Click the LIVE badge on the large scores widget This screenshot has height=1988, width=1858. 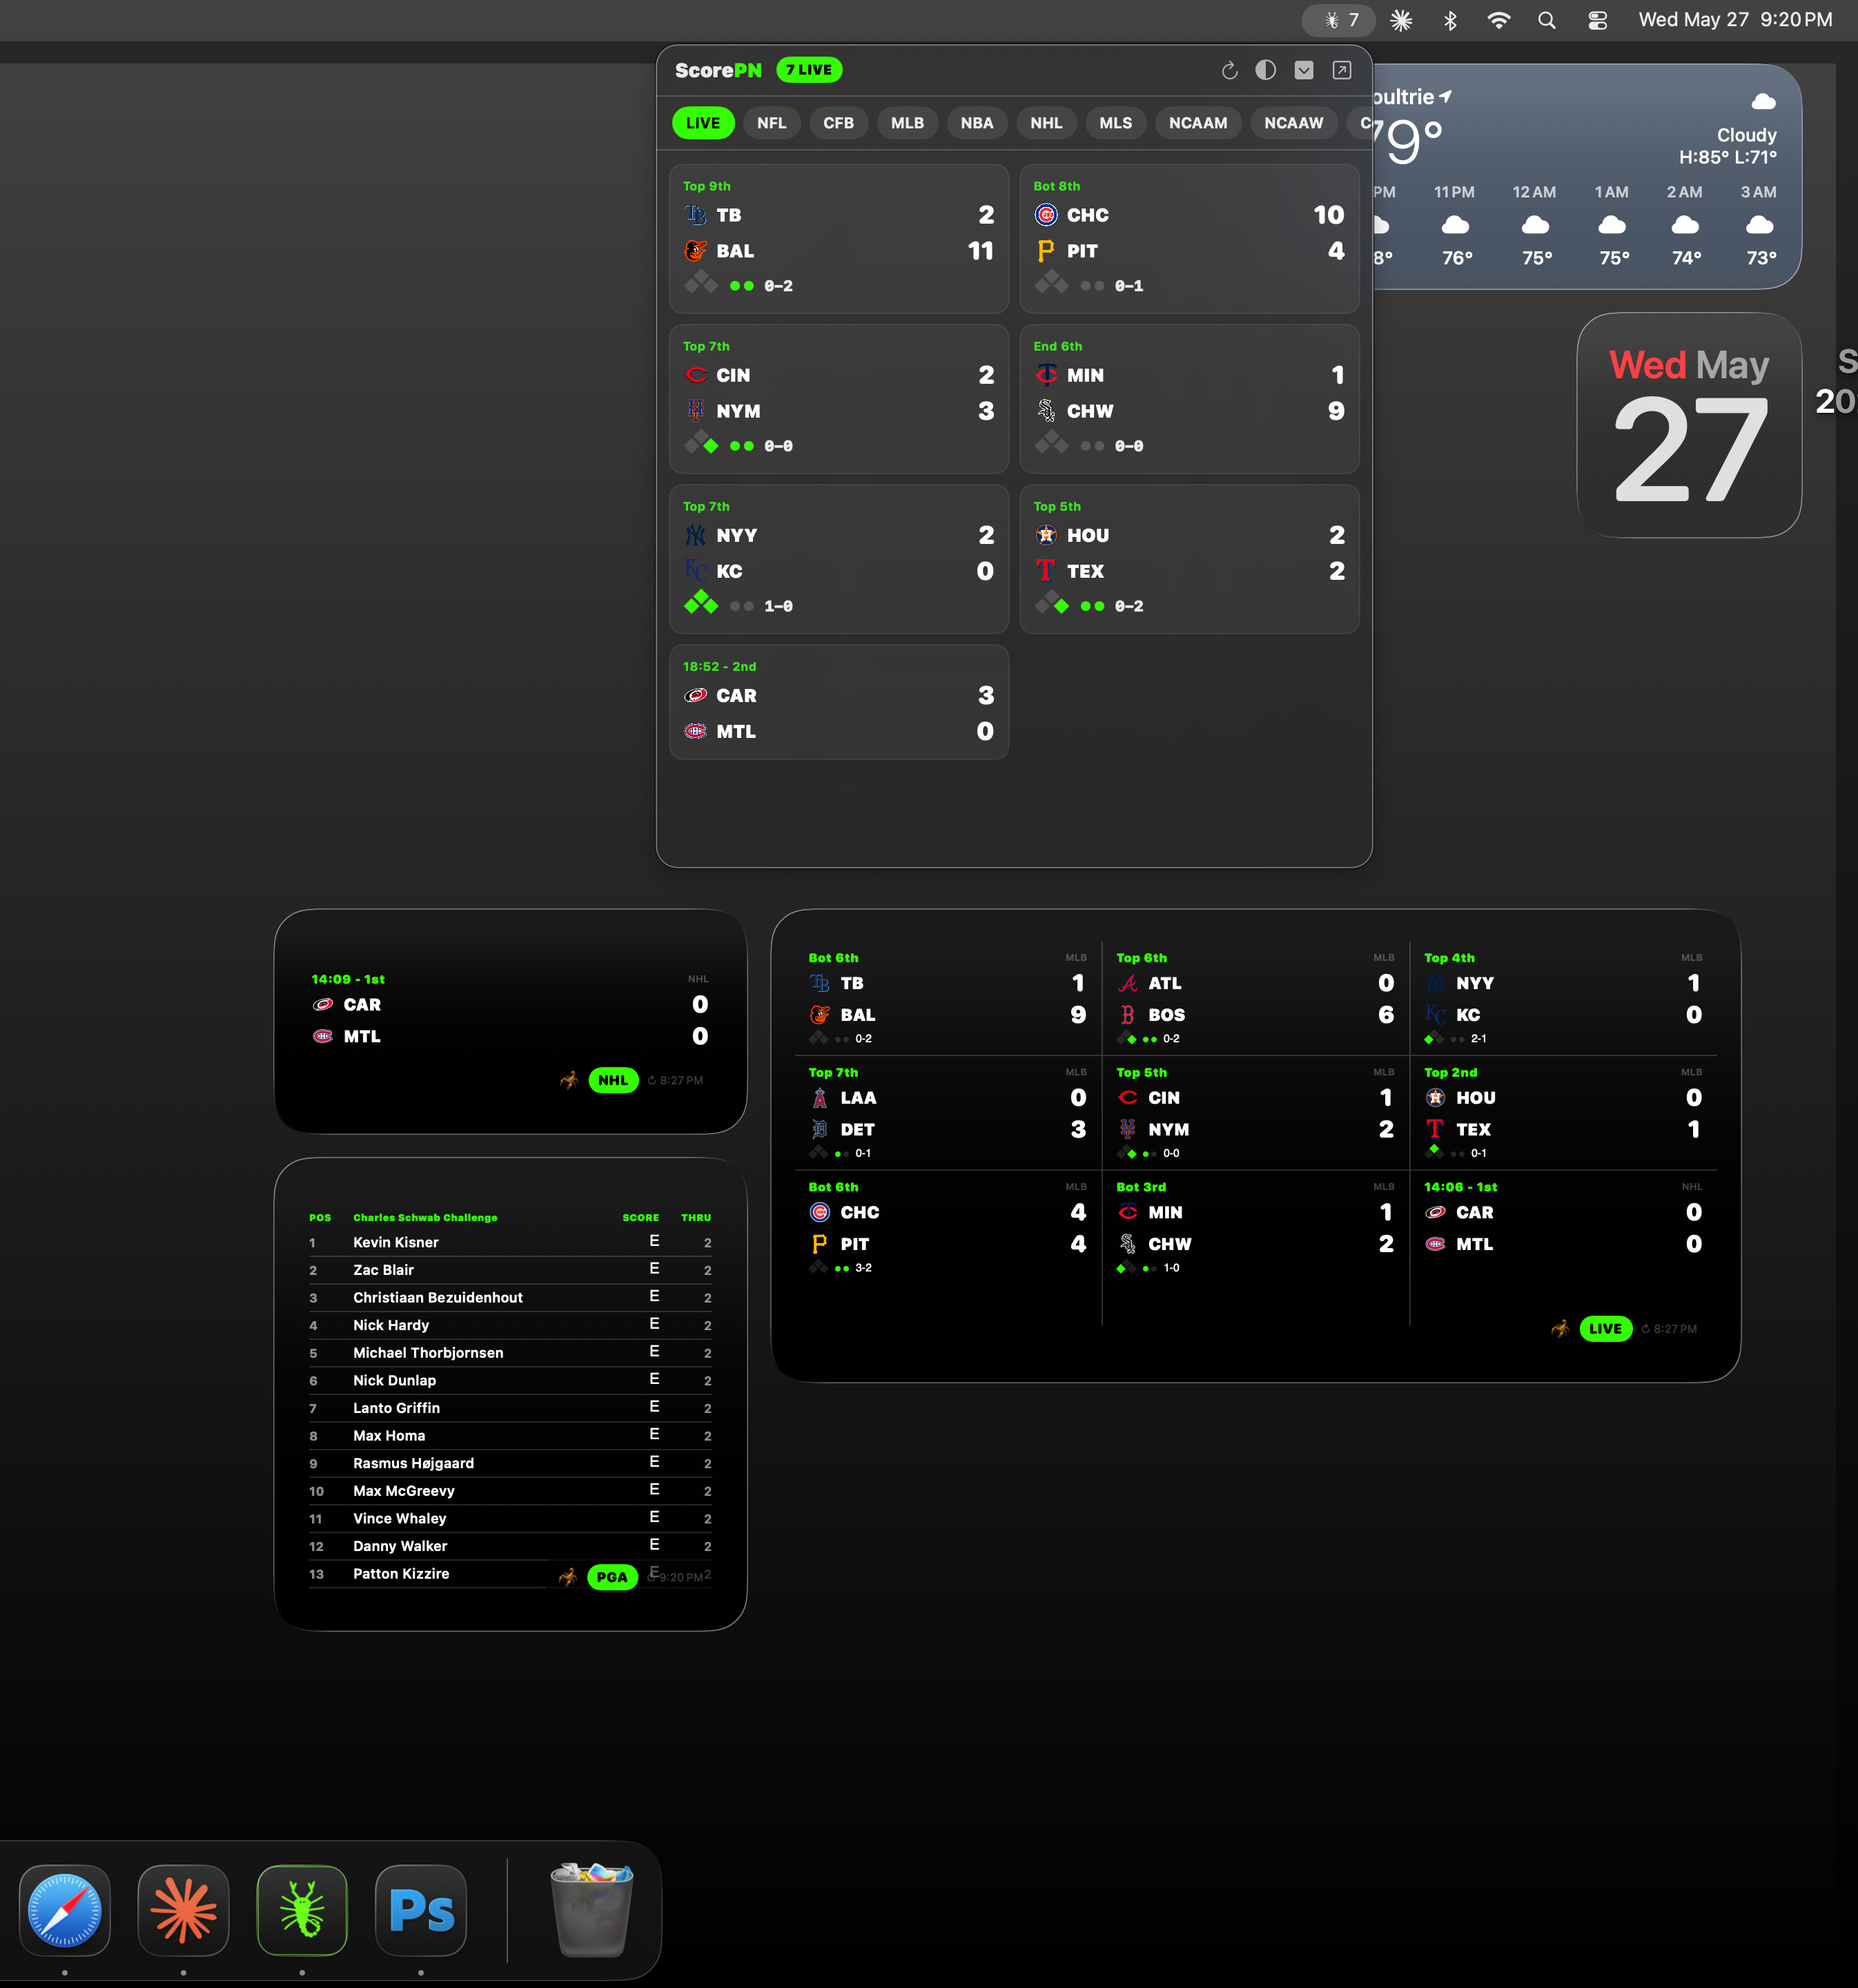[x=1606, y=1329]
